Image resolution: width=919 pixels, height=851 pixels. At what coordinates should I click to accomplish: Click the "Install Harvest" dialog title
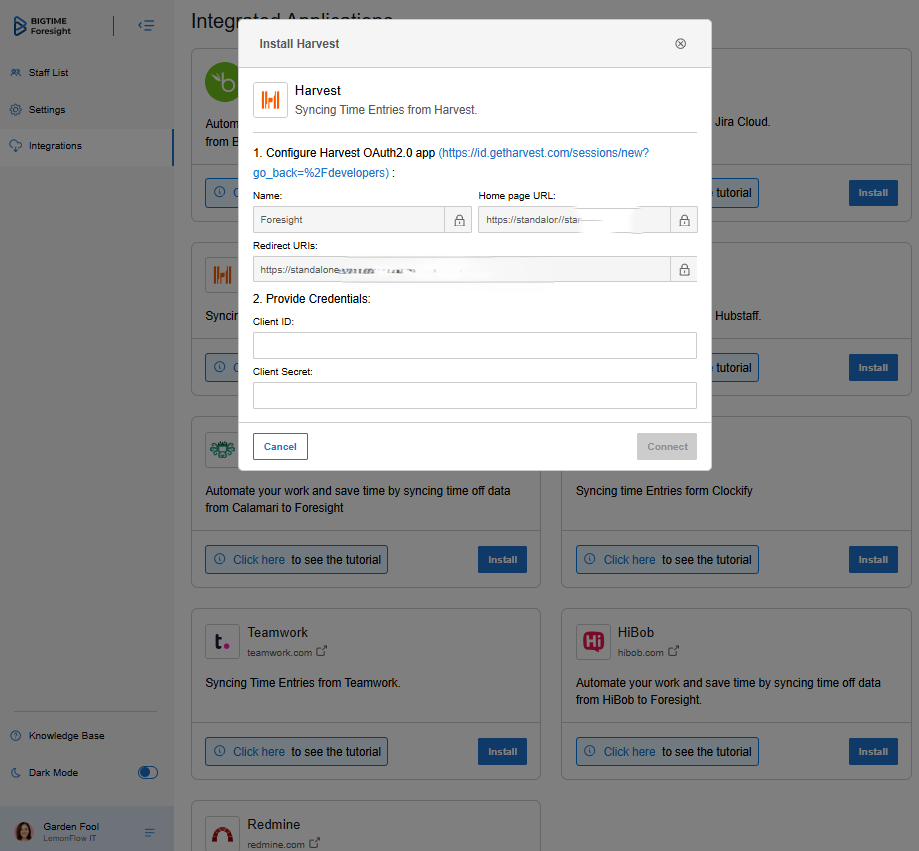click(x=299, y=44)
